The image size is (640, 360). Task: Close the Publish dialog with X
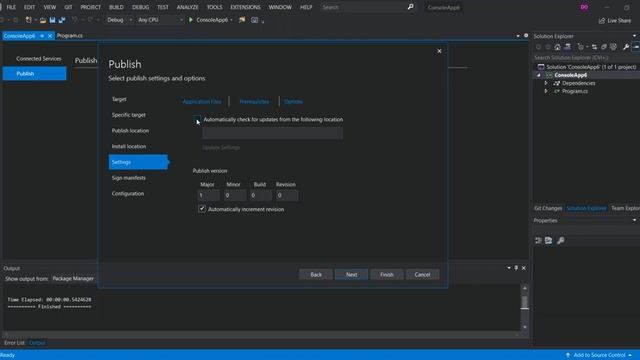(439, 51)
